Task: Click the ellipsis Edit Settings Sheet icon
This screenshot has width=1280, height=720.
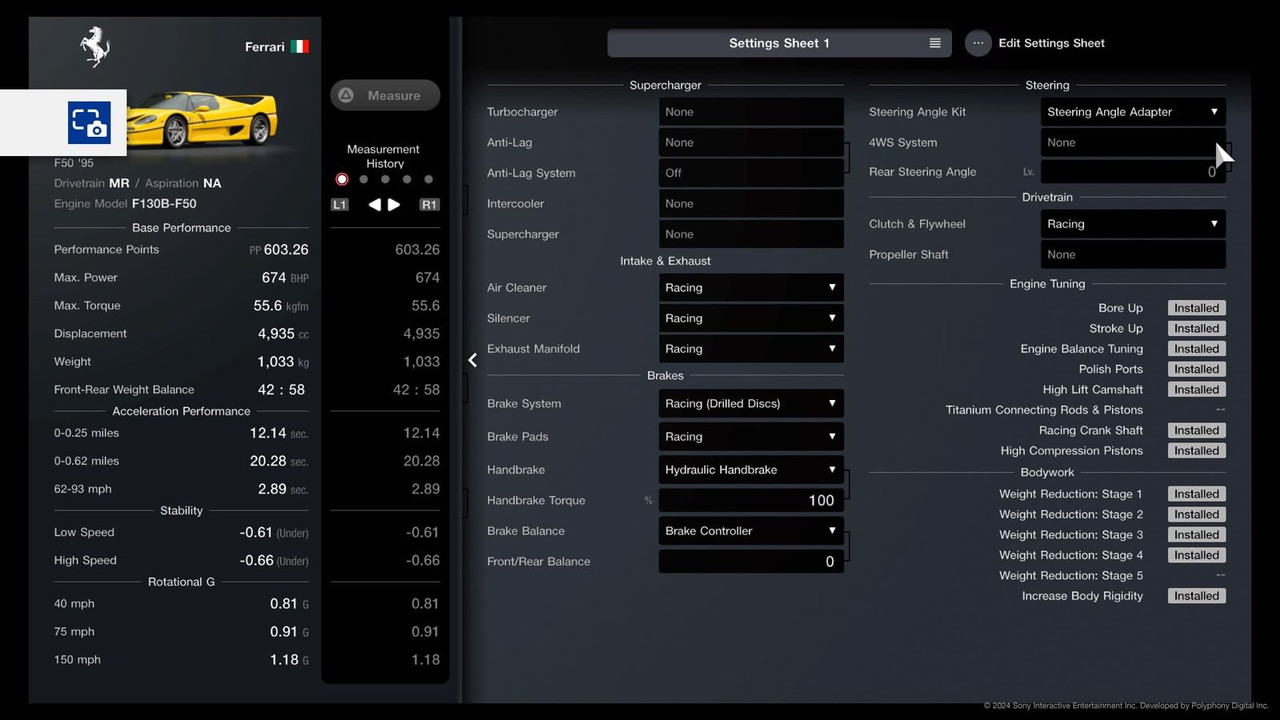Action: (978, 43)
